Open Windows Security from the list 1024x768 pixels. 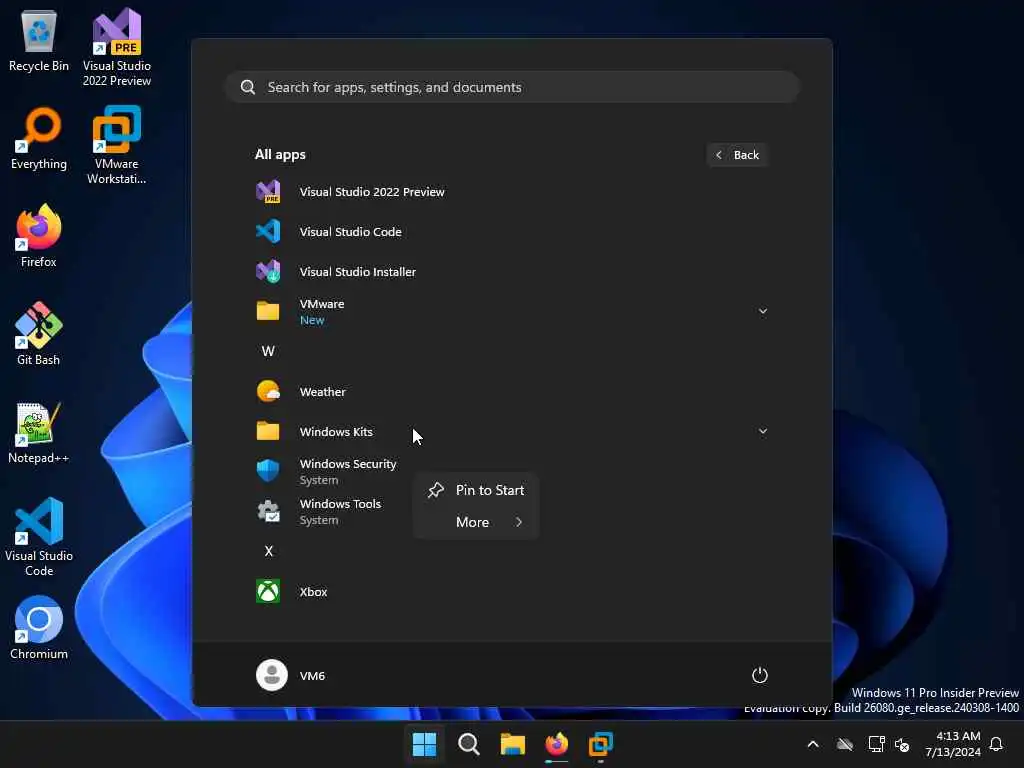click(x=511, y=472)
